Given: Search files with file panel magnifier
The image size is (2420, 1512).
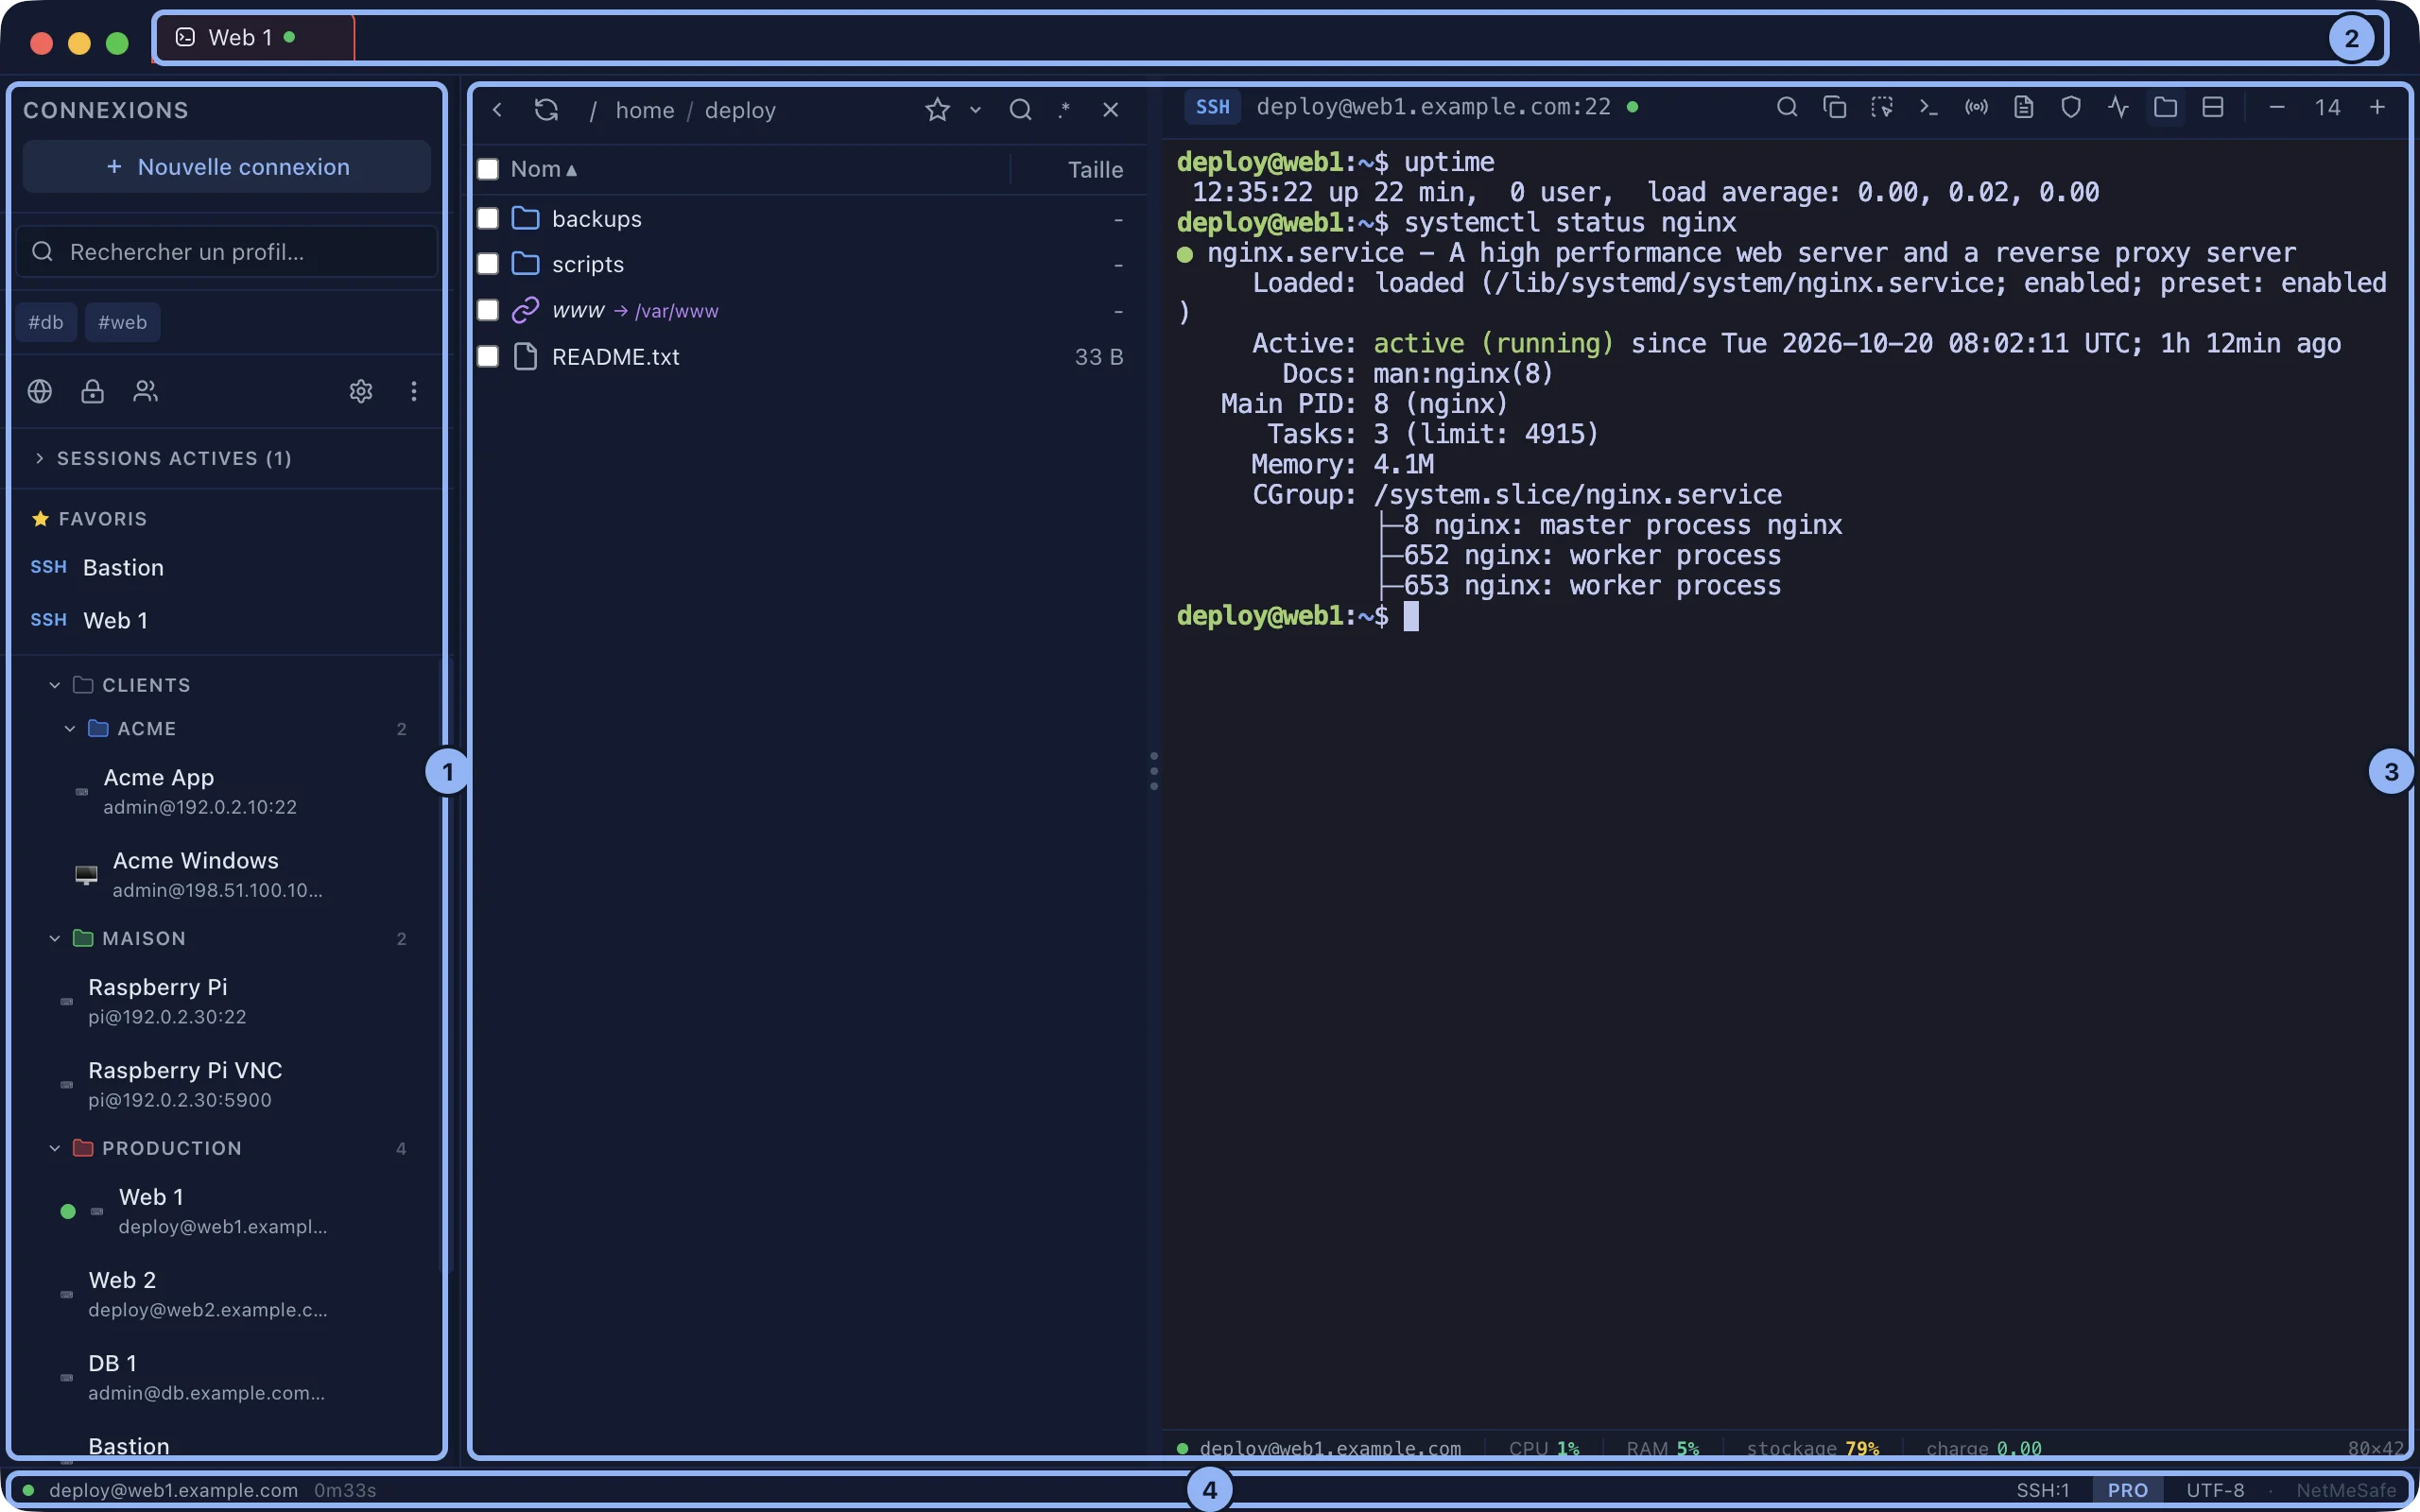Looking at the screenshot, I should click(1020, 110).
